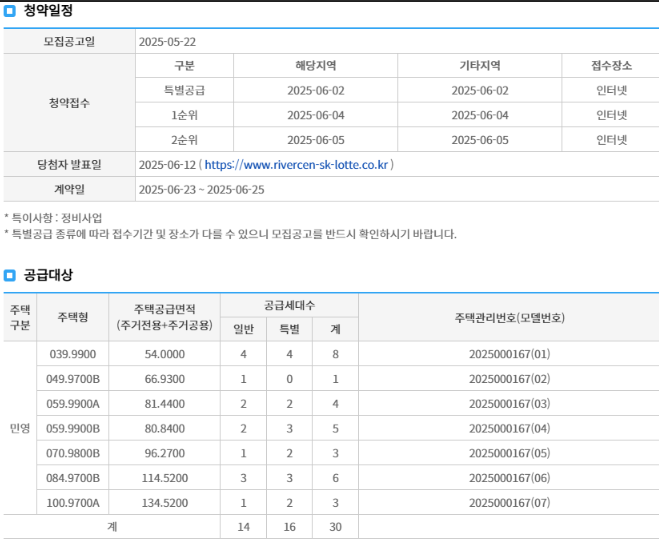Screen dimensions: 659x541
Task: Select housing type '059.9900B'
Action: pos(73,429)
